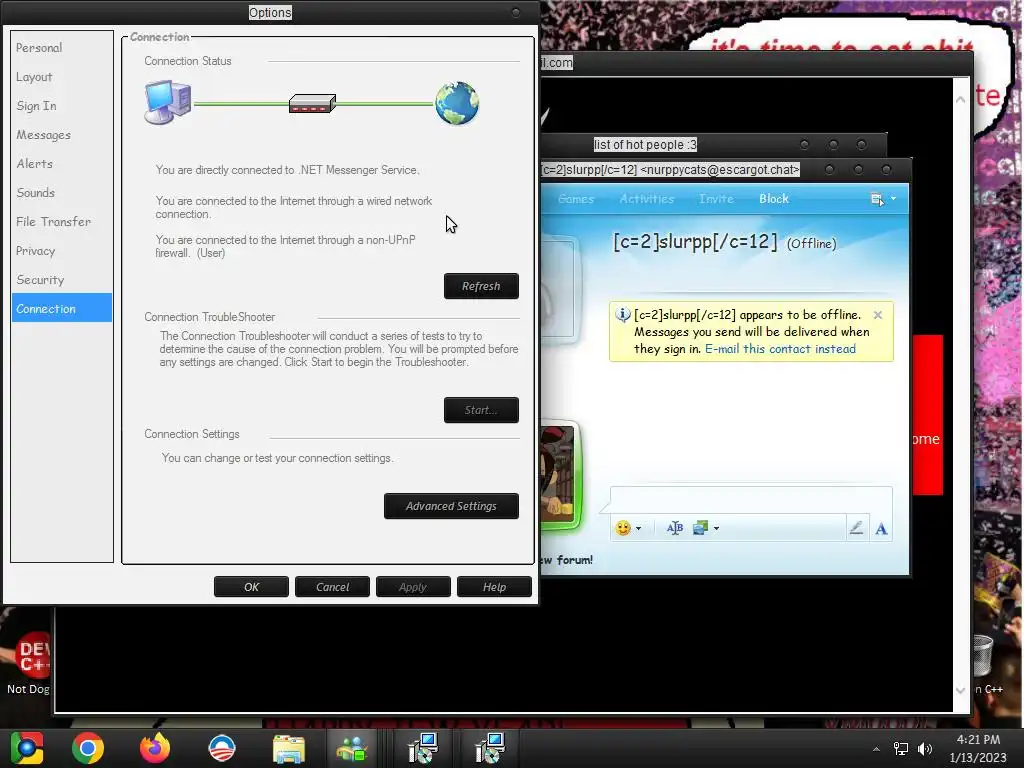Dismiss the offline notification banner
The image size is (1024, 768).
(878, 315)
